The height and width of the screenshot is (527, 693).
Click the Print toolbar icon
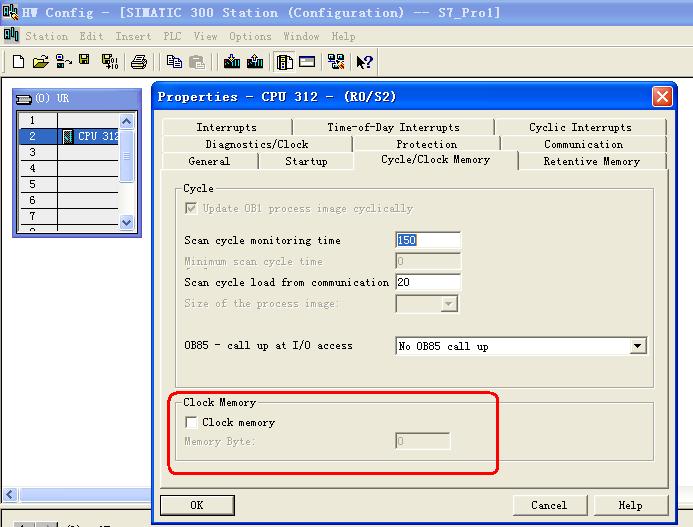(x=139, y=62)
